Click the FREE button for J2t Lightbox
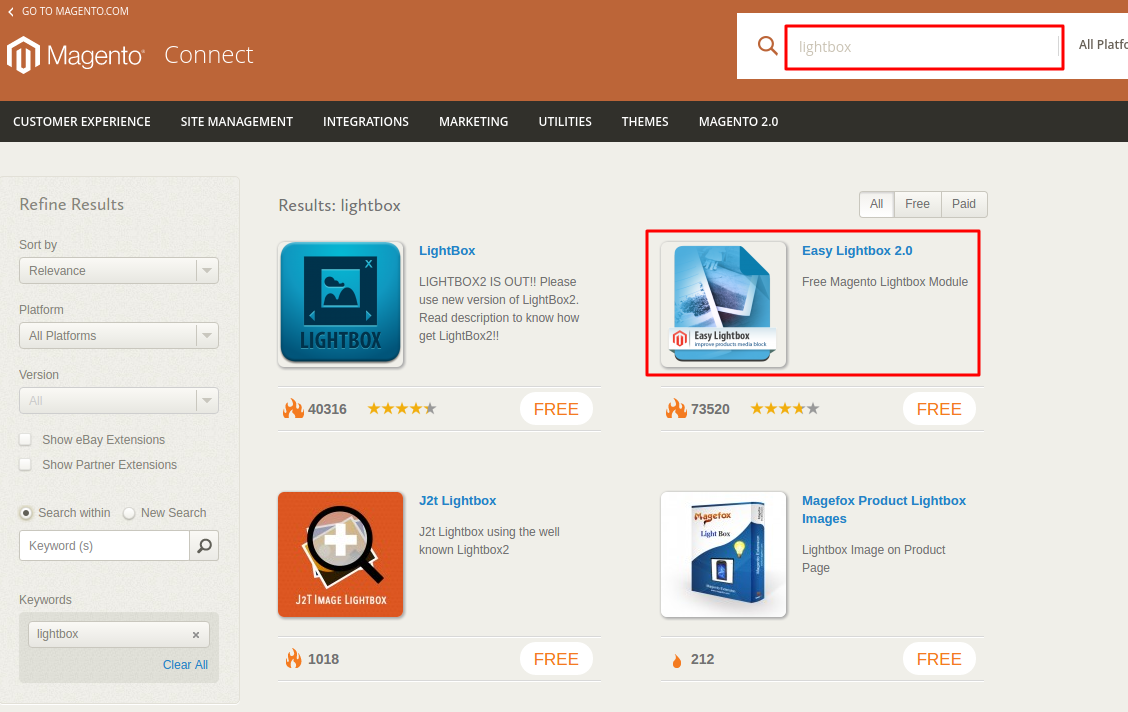This screenshot has width=1128, height=712. coord(556,659)
